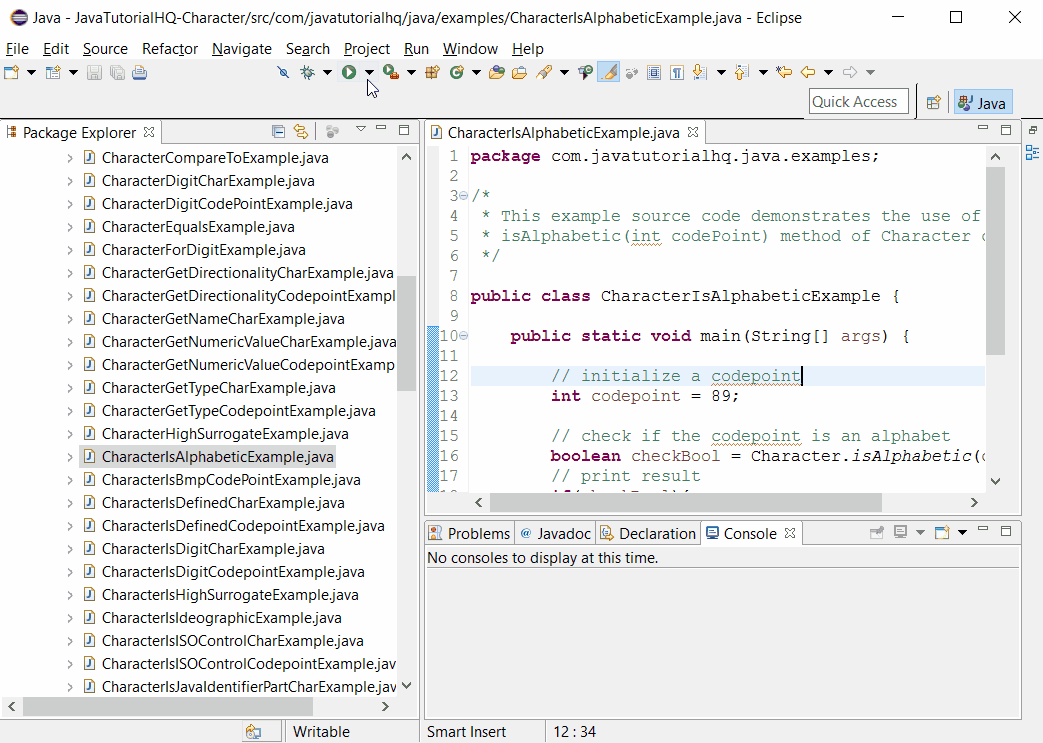
Task: Click the Open Perspective icon
Action: [934, 102]
